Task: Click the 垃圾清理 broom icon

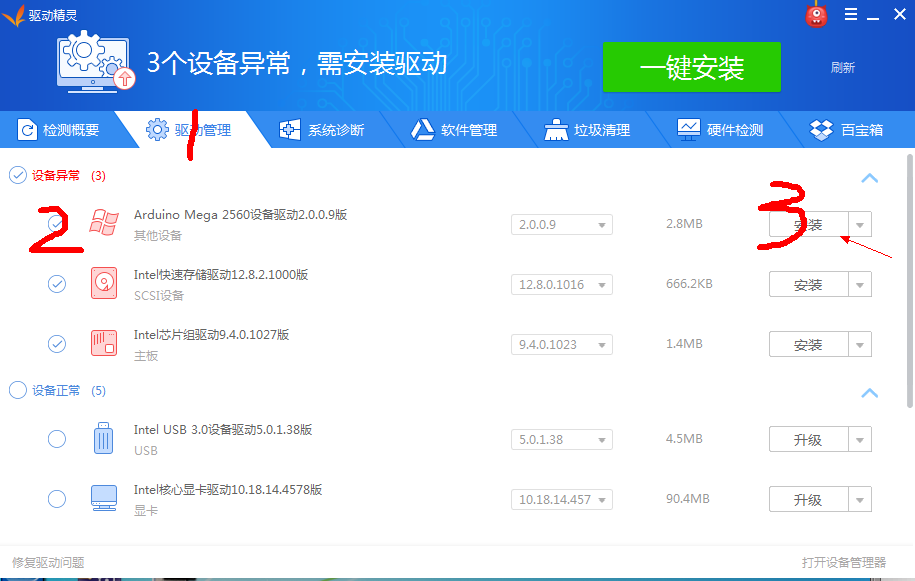Action: pos(556,130)
